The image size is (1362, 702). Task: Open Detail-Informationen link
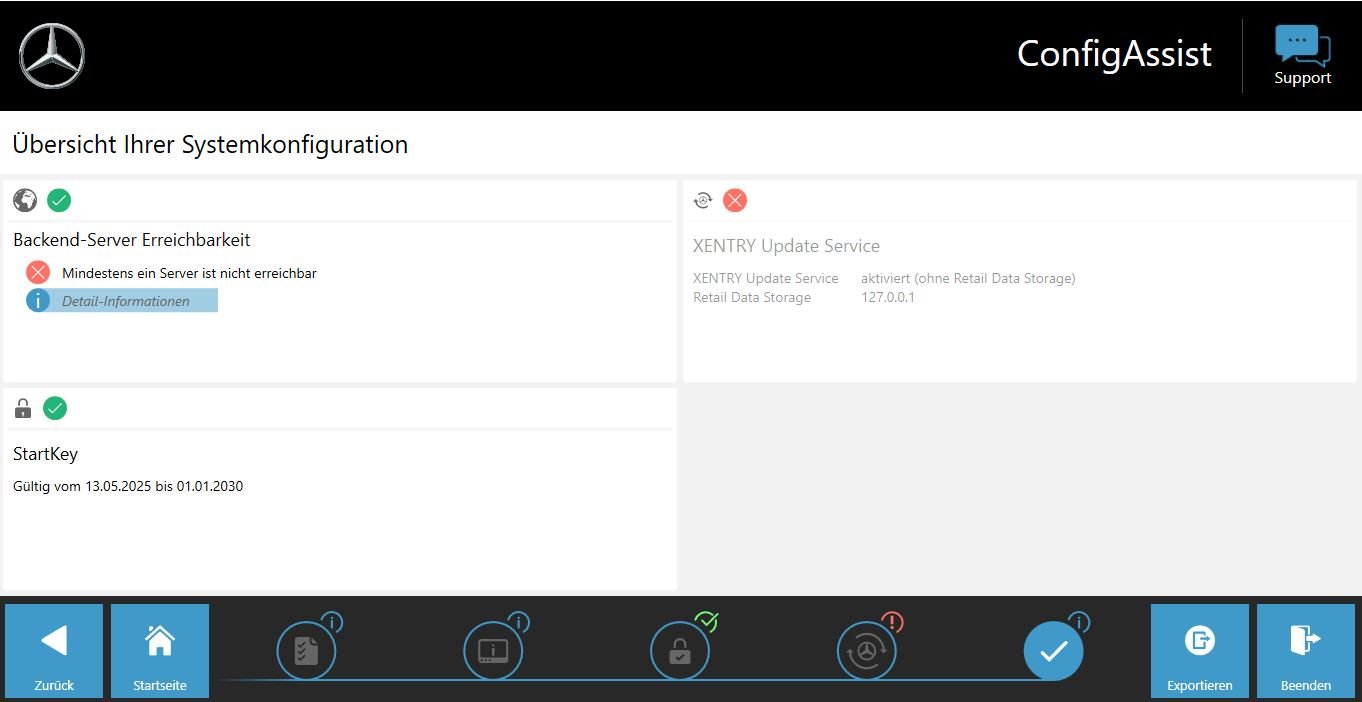pos(126,301)
